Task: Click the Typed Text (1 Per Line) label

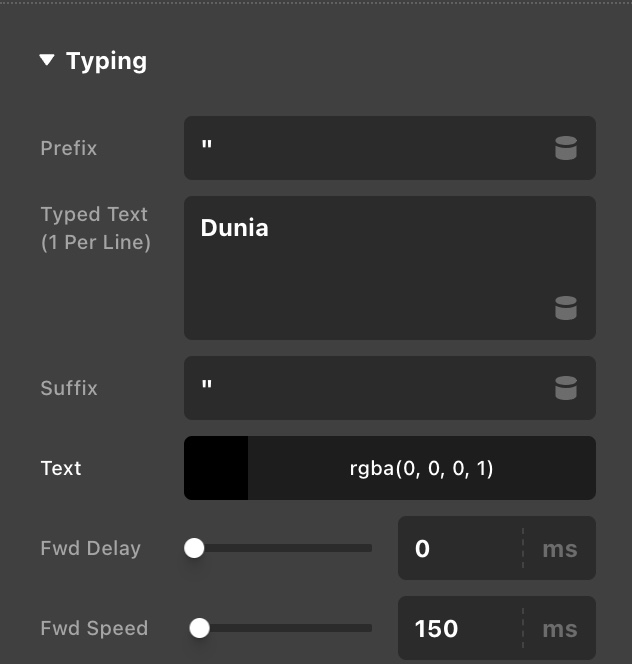Action: 95,228
